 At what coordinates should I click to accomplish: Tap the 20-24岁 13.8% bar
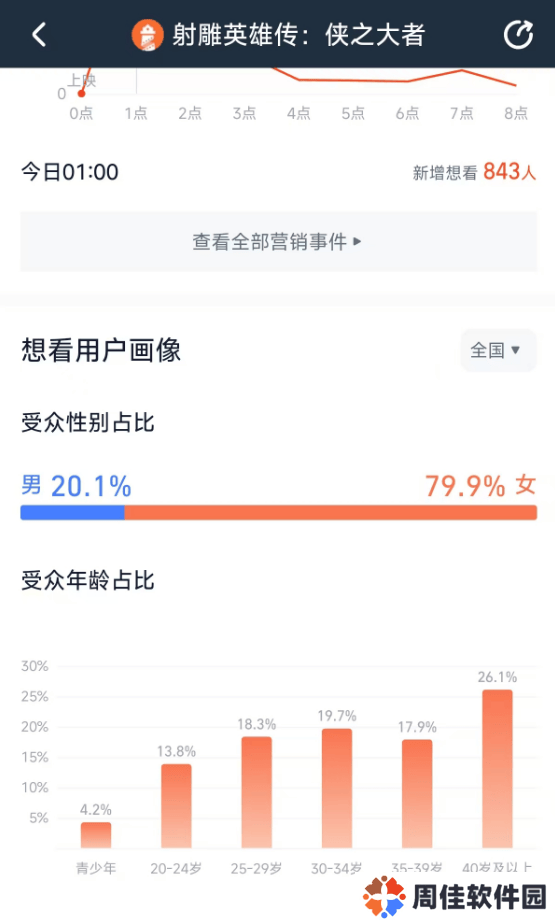click(x=176, y=806)
